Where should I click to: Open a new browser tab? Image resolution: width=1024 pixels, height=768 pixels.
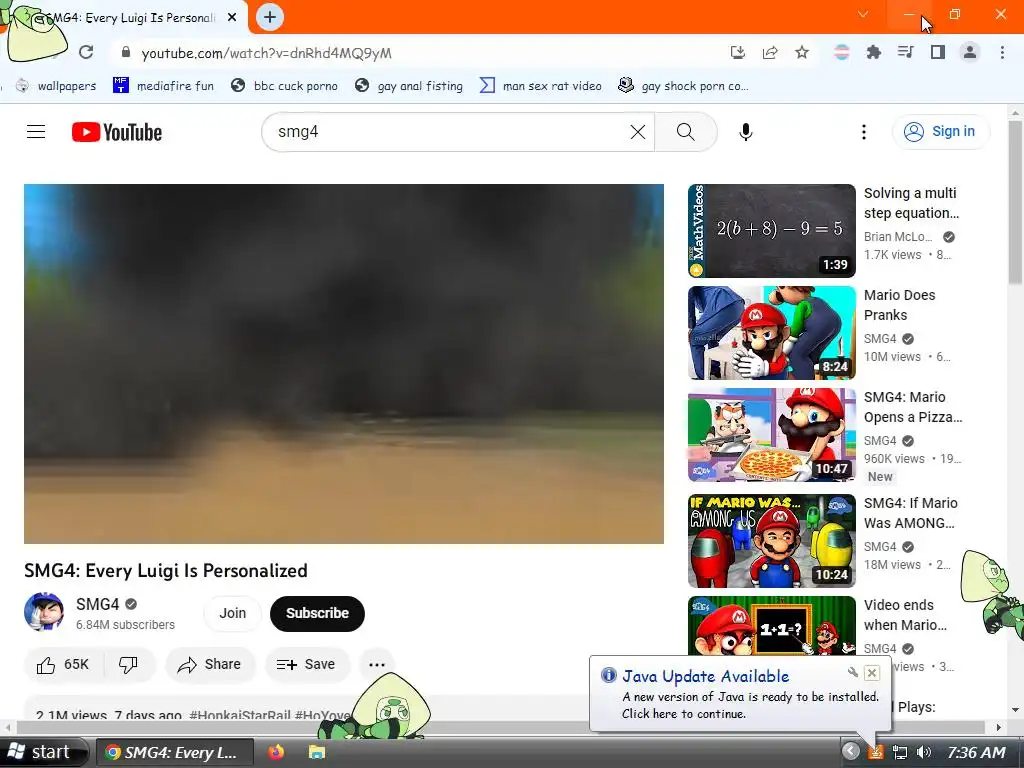tap(270, 17)
